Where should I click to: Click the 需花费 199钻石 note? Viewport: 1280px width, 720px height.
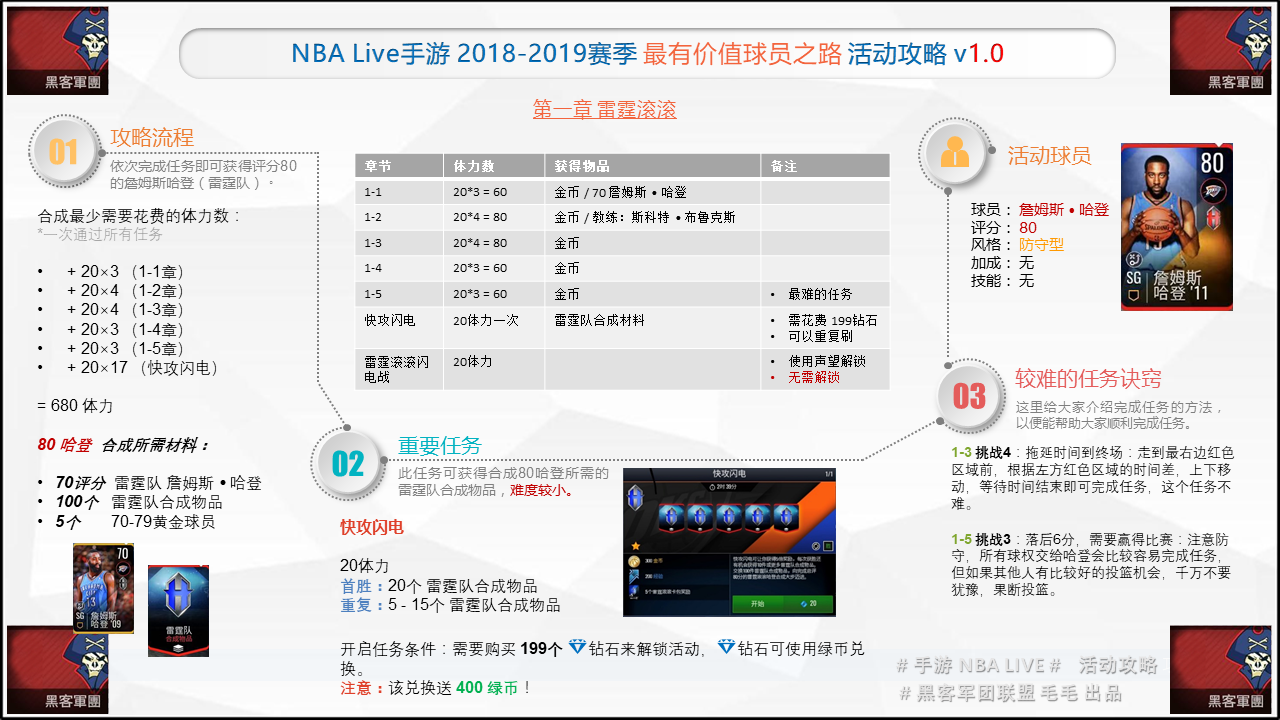[832, 320]
